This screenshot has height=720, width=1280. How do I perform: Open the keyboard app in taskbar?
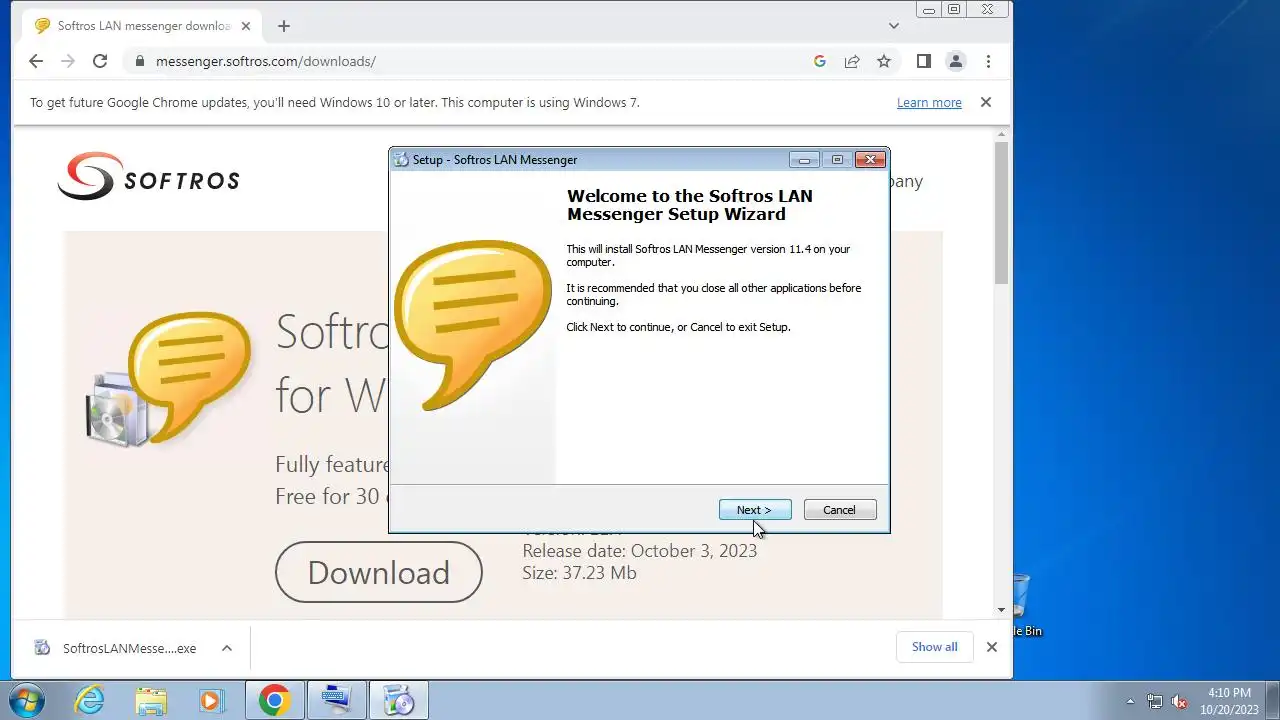point(336,701)
